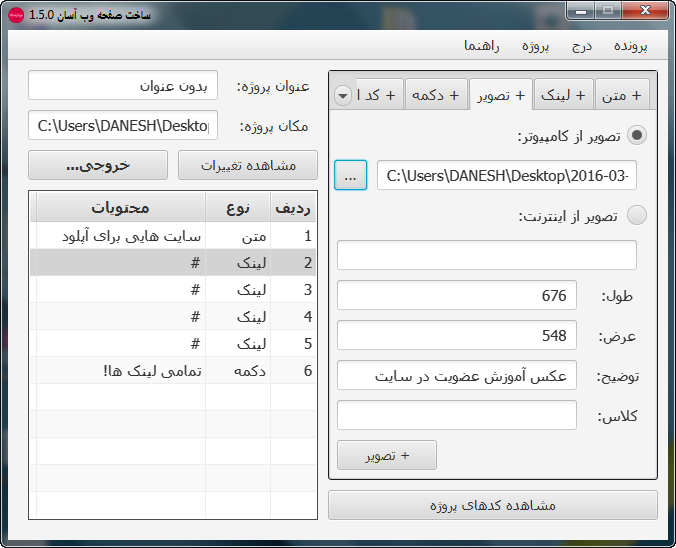Screen dimensions: 676x548
Task: Open the پرونده menu
Action: pos(631,46)
